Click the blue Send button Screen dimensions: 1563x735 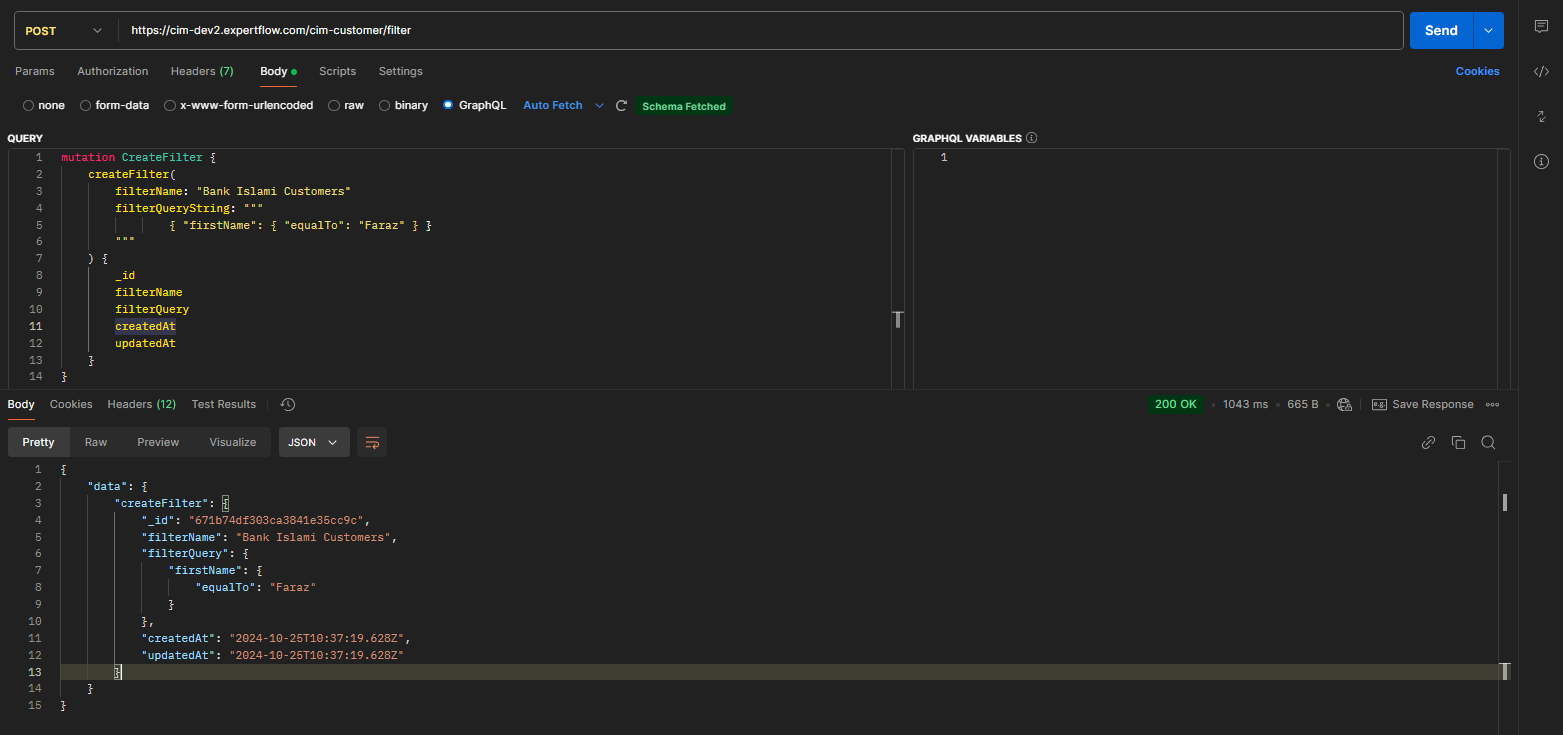(x=1440, y=31)
